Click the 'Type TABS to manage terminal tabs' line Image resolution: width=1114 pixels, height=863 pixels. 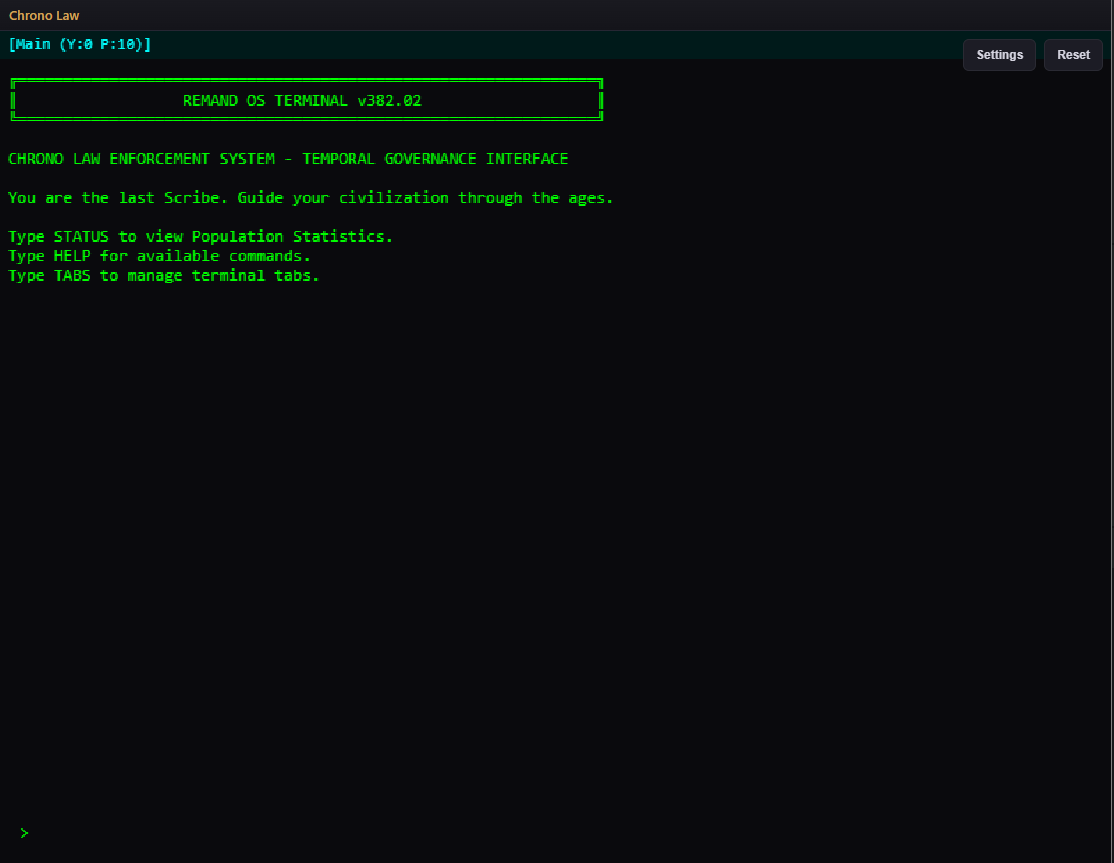click(163, 276)
